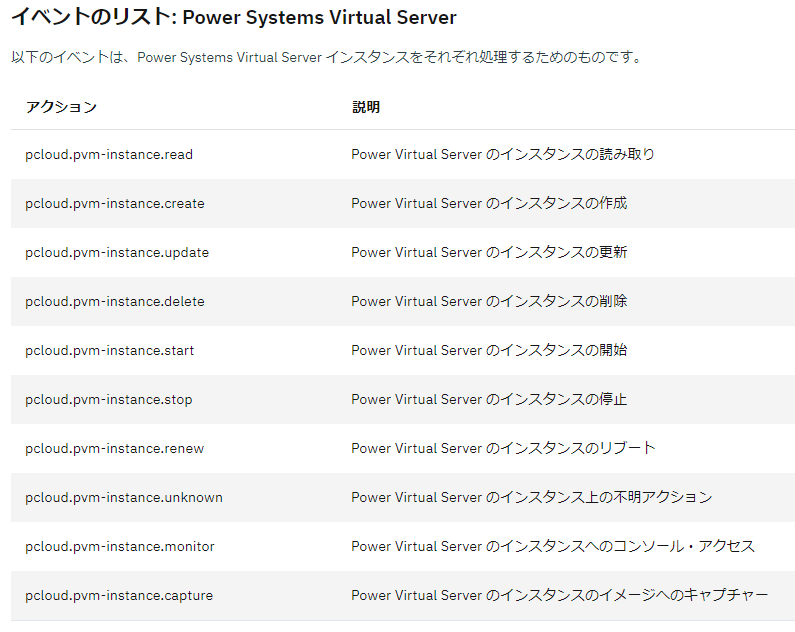The width and height of the screenshot is (795, 632).
Task: Select the pcloud.pvm-instance.monitor cell
Action: 120,547
